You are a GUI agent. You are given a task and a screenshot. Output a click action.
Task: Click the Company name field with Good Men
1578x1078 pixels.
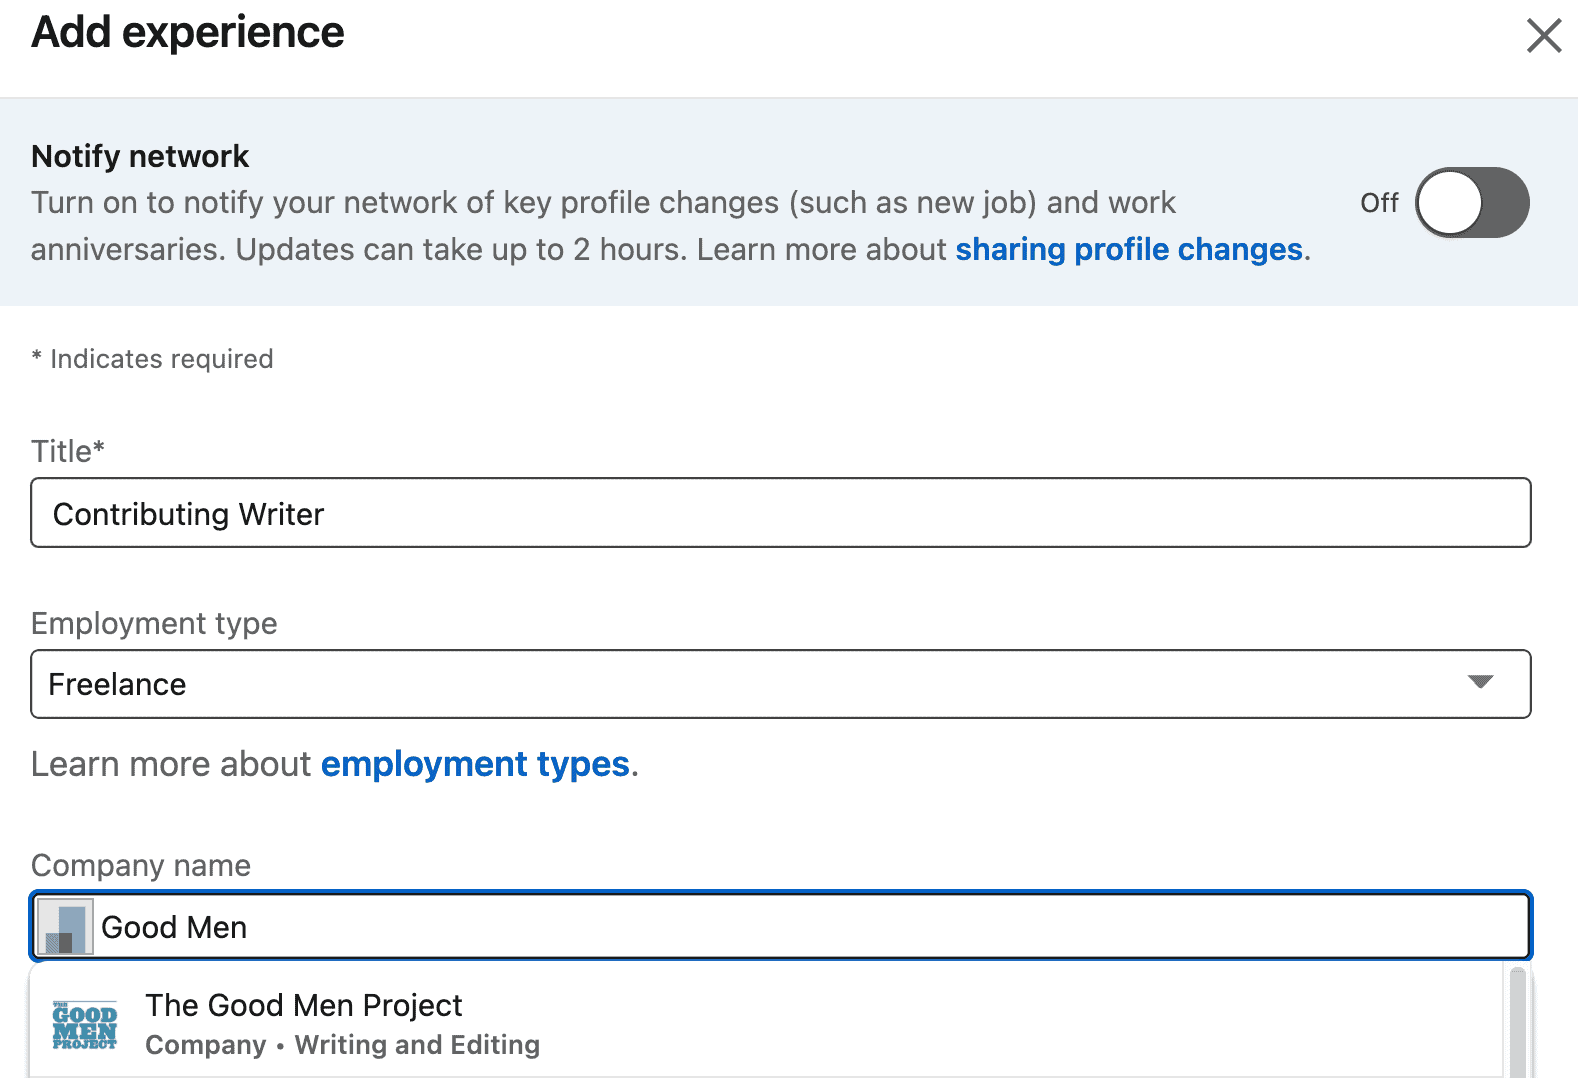[781, 926]
